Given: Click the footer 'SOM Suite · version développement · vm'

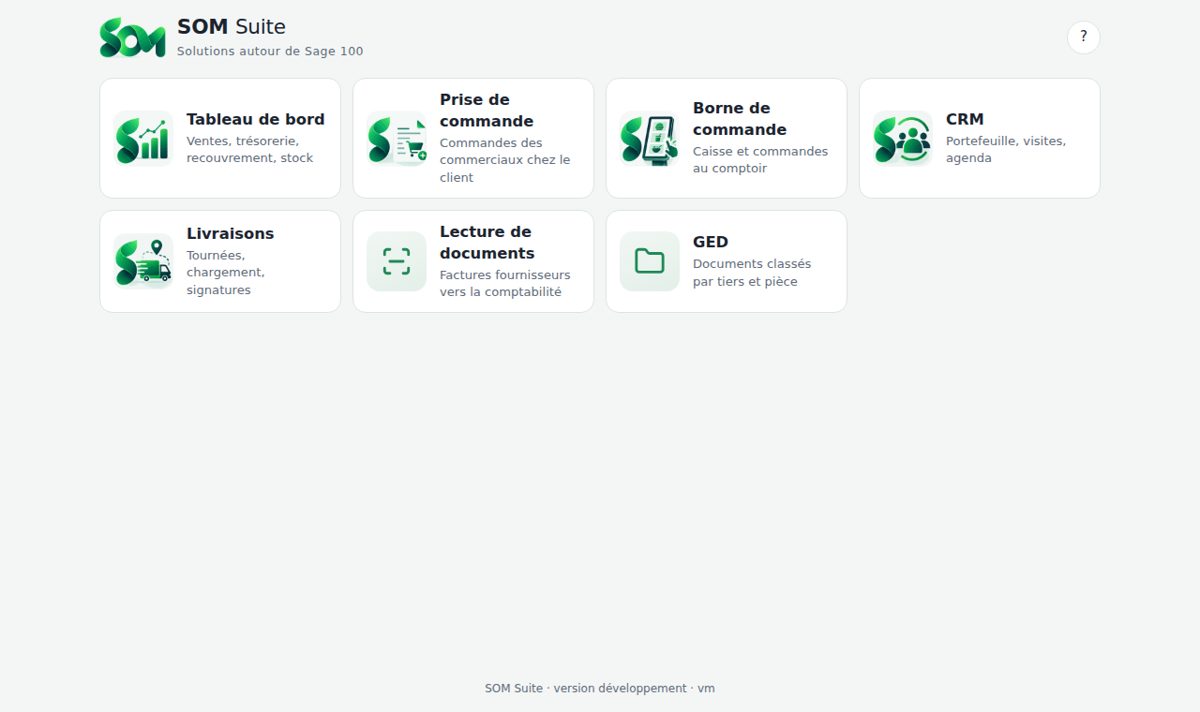Looking at the screenshot, I should click(600, 688).
